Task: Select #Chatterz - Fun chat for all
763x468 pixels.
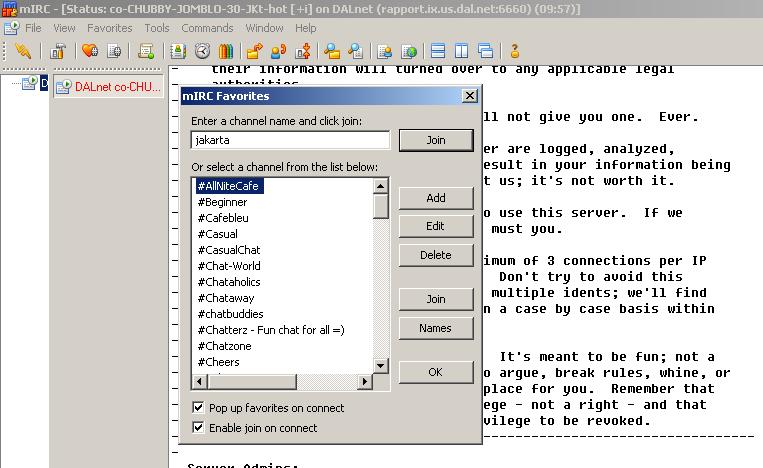Action: [x=271, y=330]
